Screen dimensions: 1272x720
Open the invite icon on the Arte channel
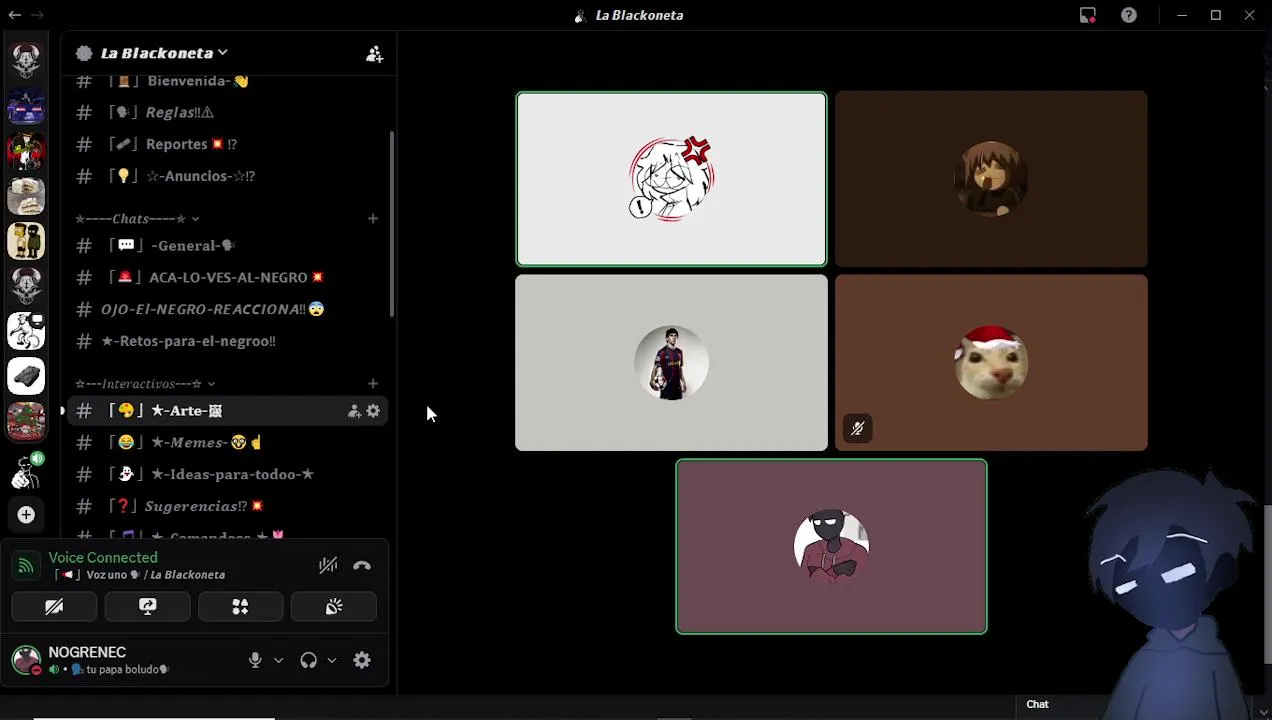[x=354, y=411]
